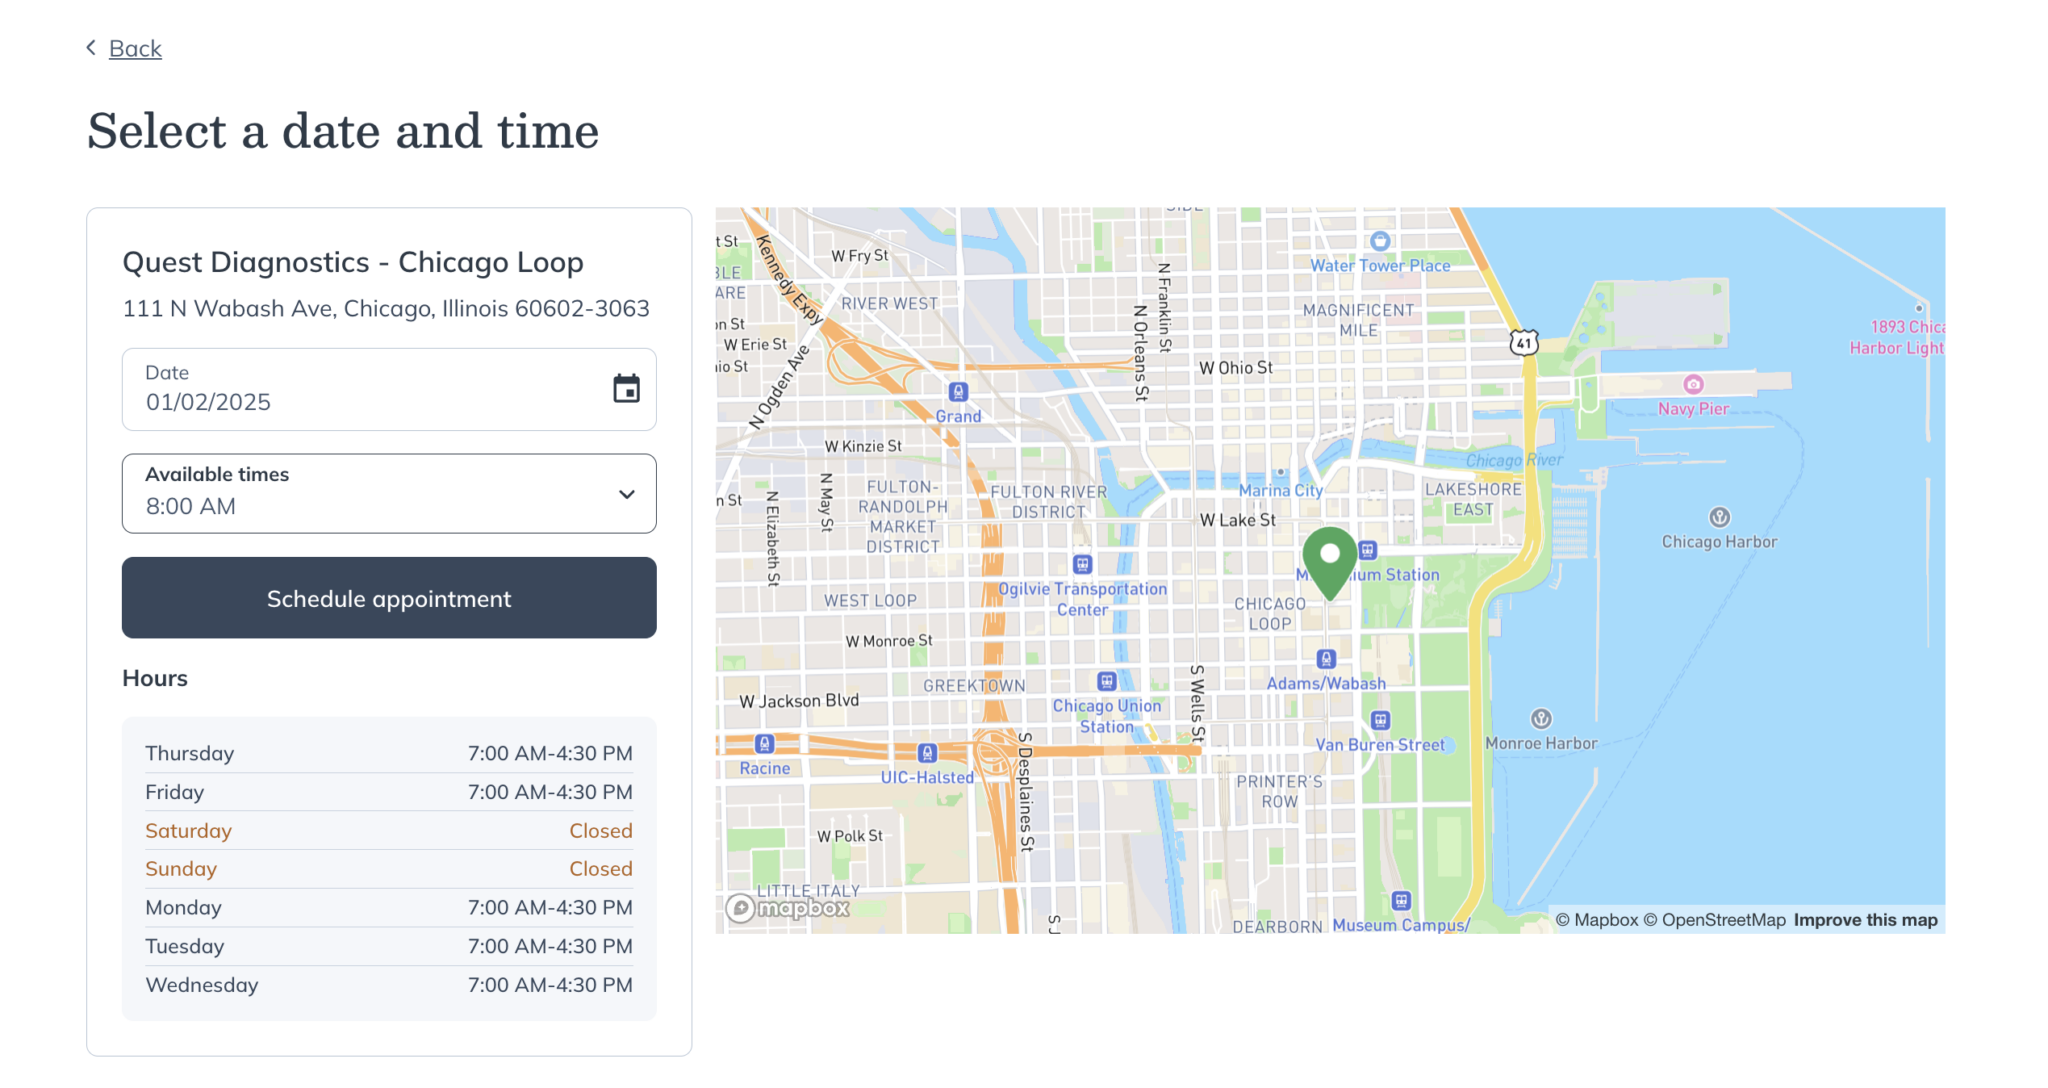Select the Grand station icon on the map
The image size is (2048, 1088).
point(957,394)
